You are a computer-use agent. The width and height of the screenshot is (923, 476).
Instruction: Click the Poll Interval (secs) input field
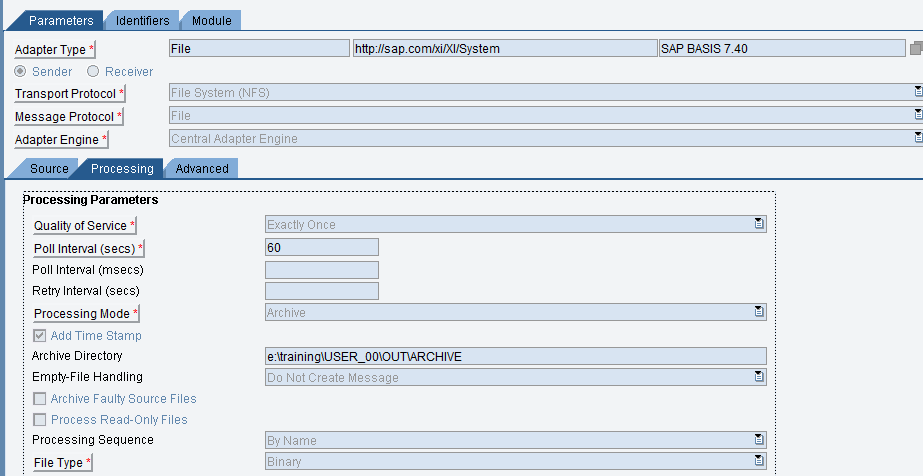322,247
